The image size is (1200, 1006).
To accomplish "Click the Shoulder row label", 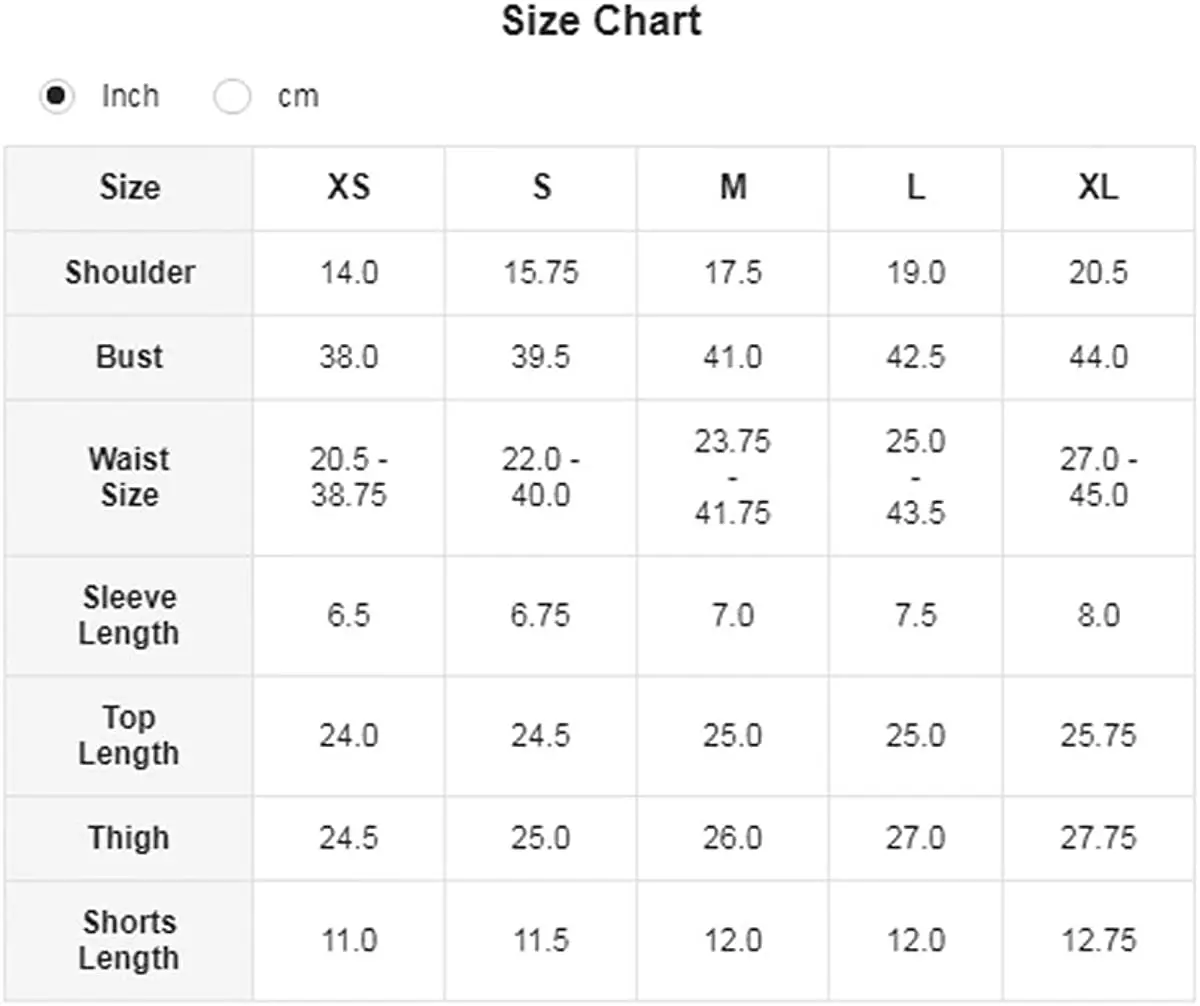I will click(x=129, y=272).
